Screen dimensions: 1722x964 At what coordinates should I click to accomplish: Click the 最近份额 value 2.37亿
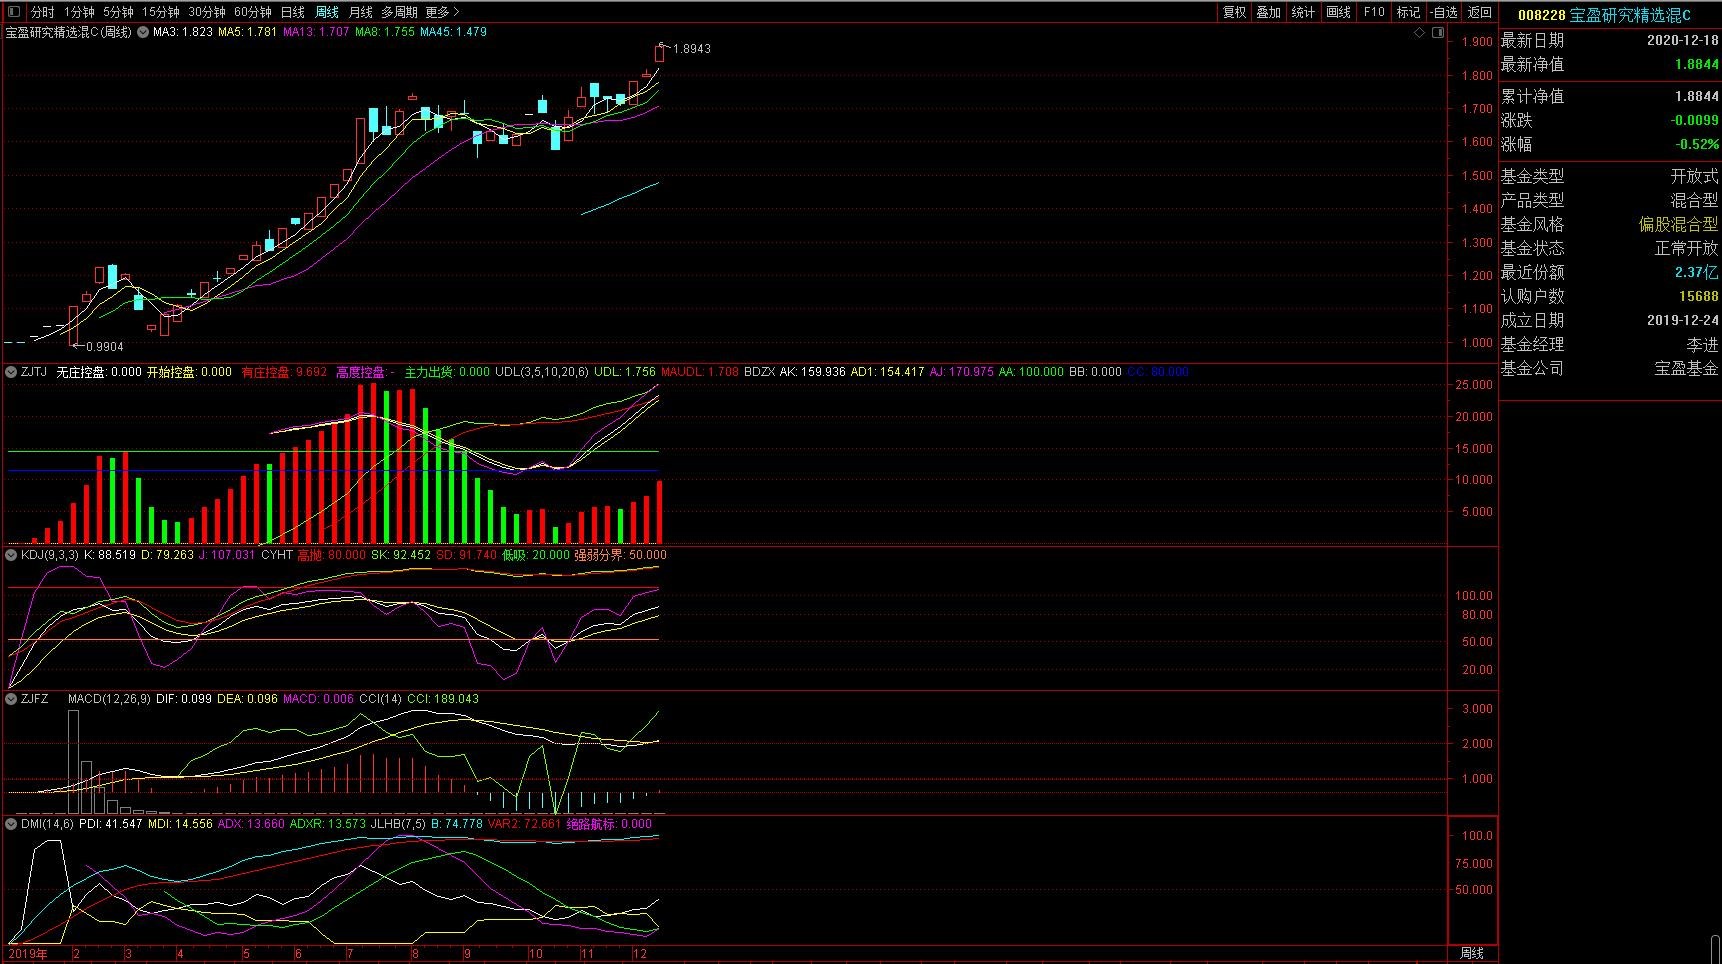pos(1697,273)
